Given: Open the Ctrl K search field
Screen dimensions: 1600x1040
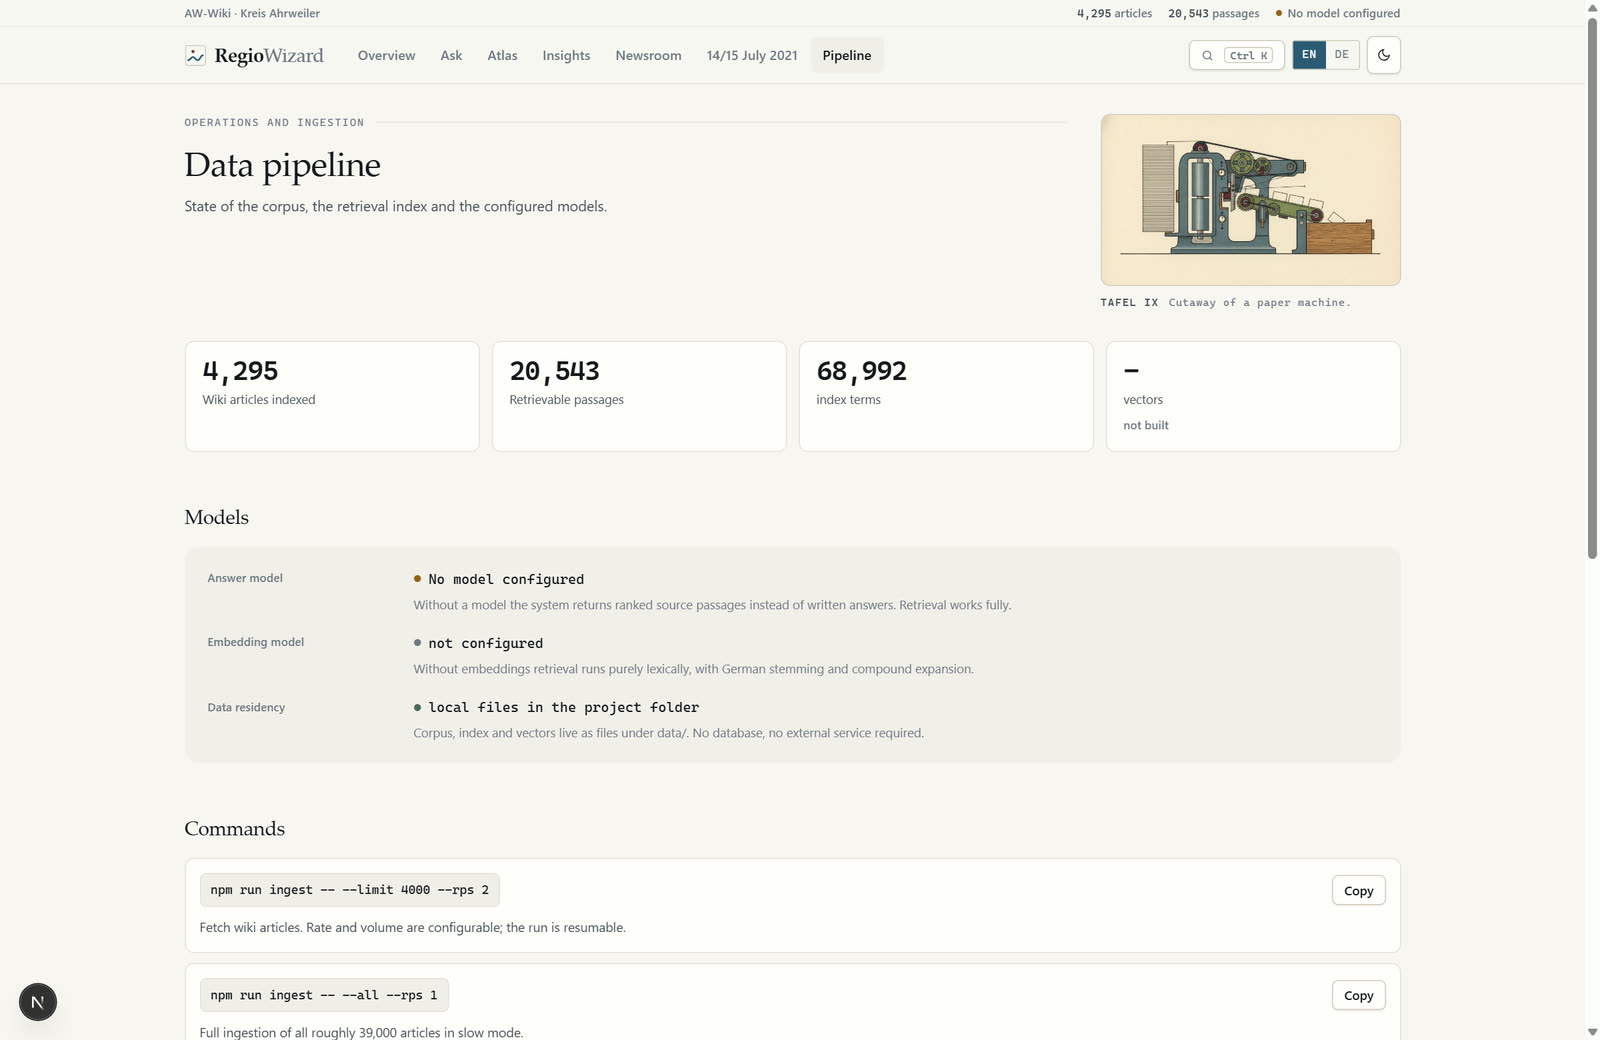Looking at the screenshot, I should [1236, 55].
